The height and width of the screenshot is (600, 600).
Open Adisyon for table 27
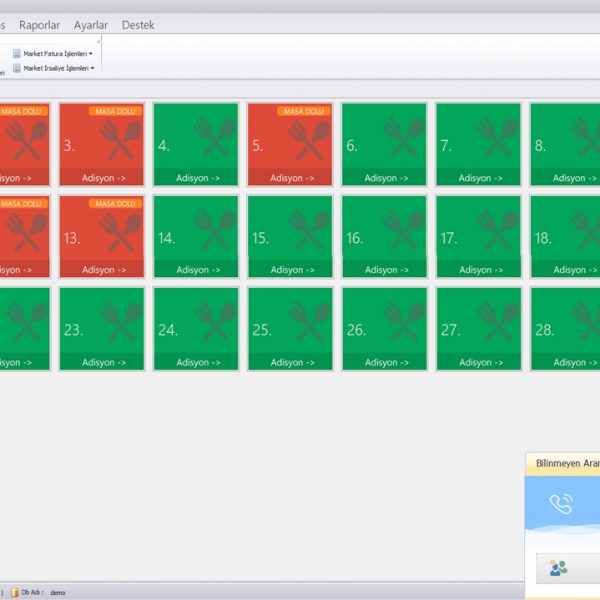479,362
